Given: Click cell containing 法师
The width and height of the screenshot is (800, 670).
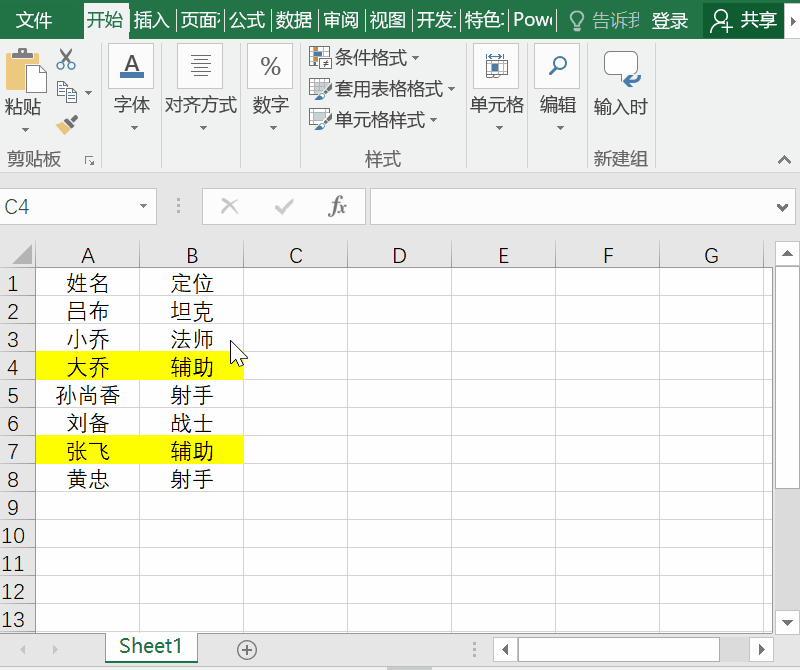Looking at the screenshot, I should click(192, 339).
